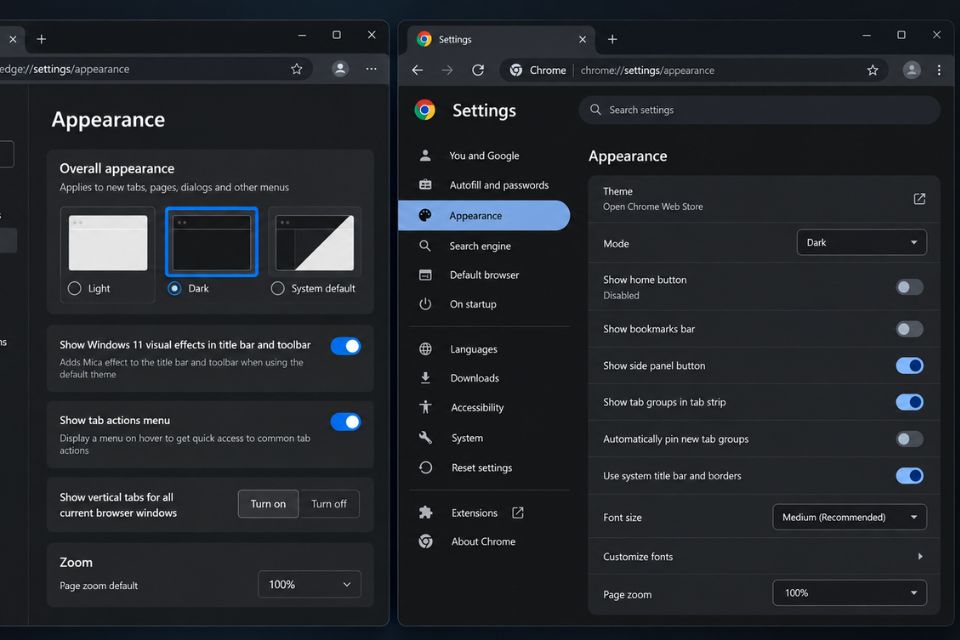Disable Show side panel button toggle
The height and width of the screenshot is (640, 960).
(x=909, y=366)
